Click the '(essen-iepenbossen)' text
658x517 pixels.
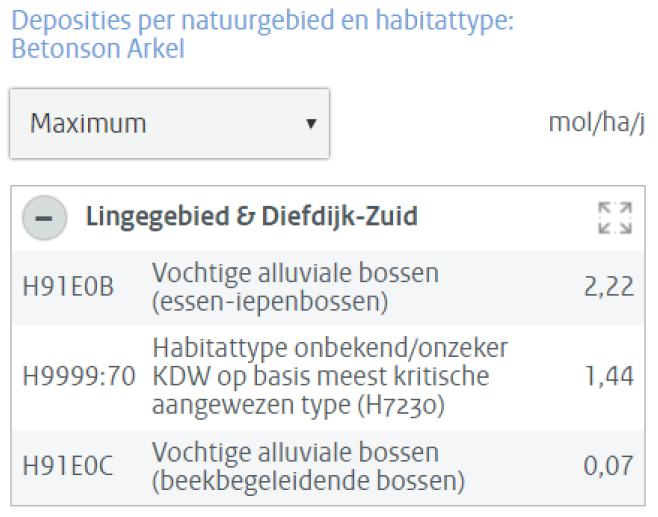point(269,301)
